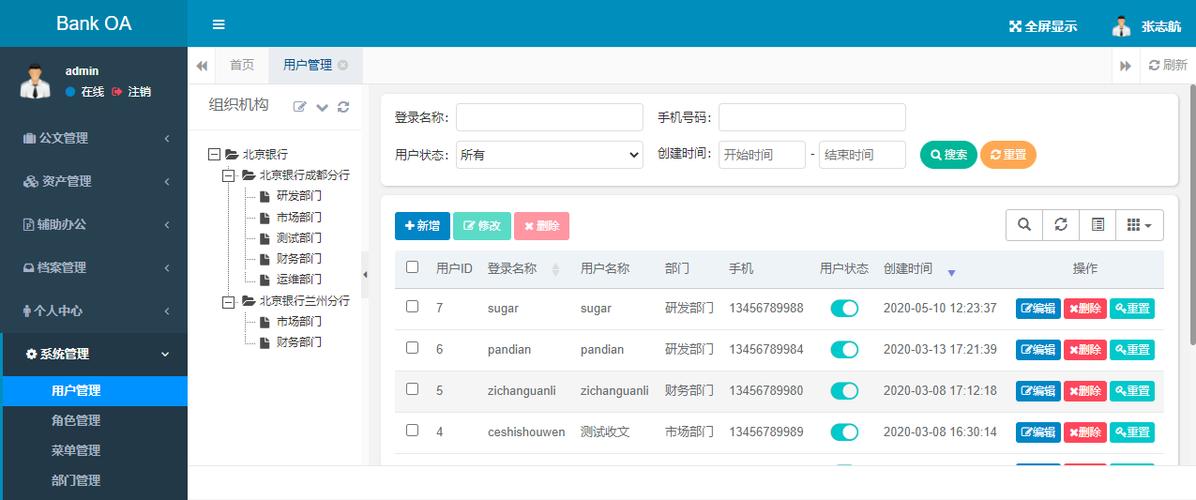The height and width of the screenshot is (500, 1196).
Task: Select 研发部门 in the organization tree
Action: [299, 196]
